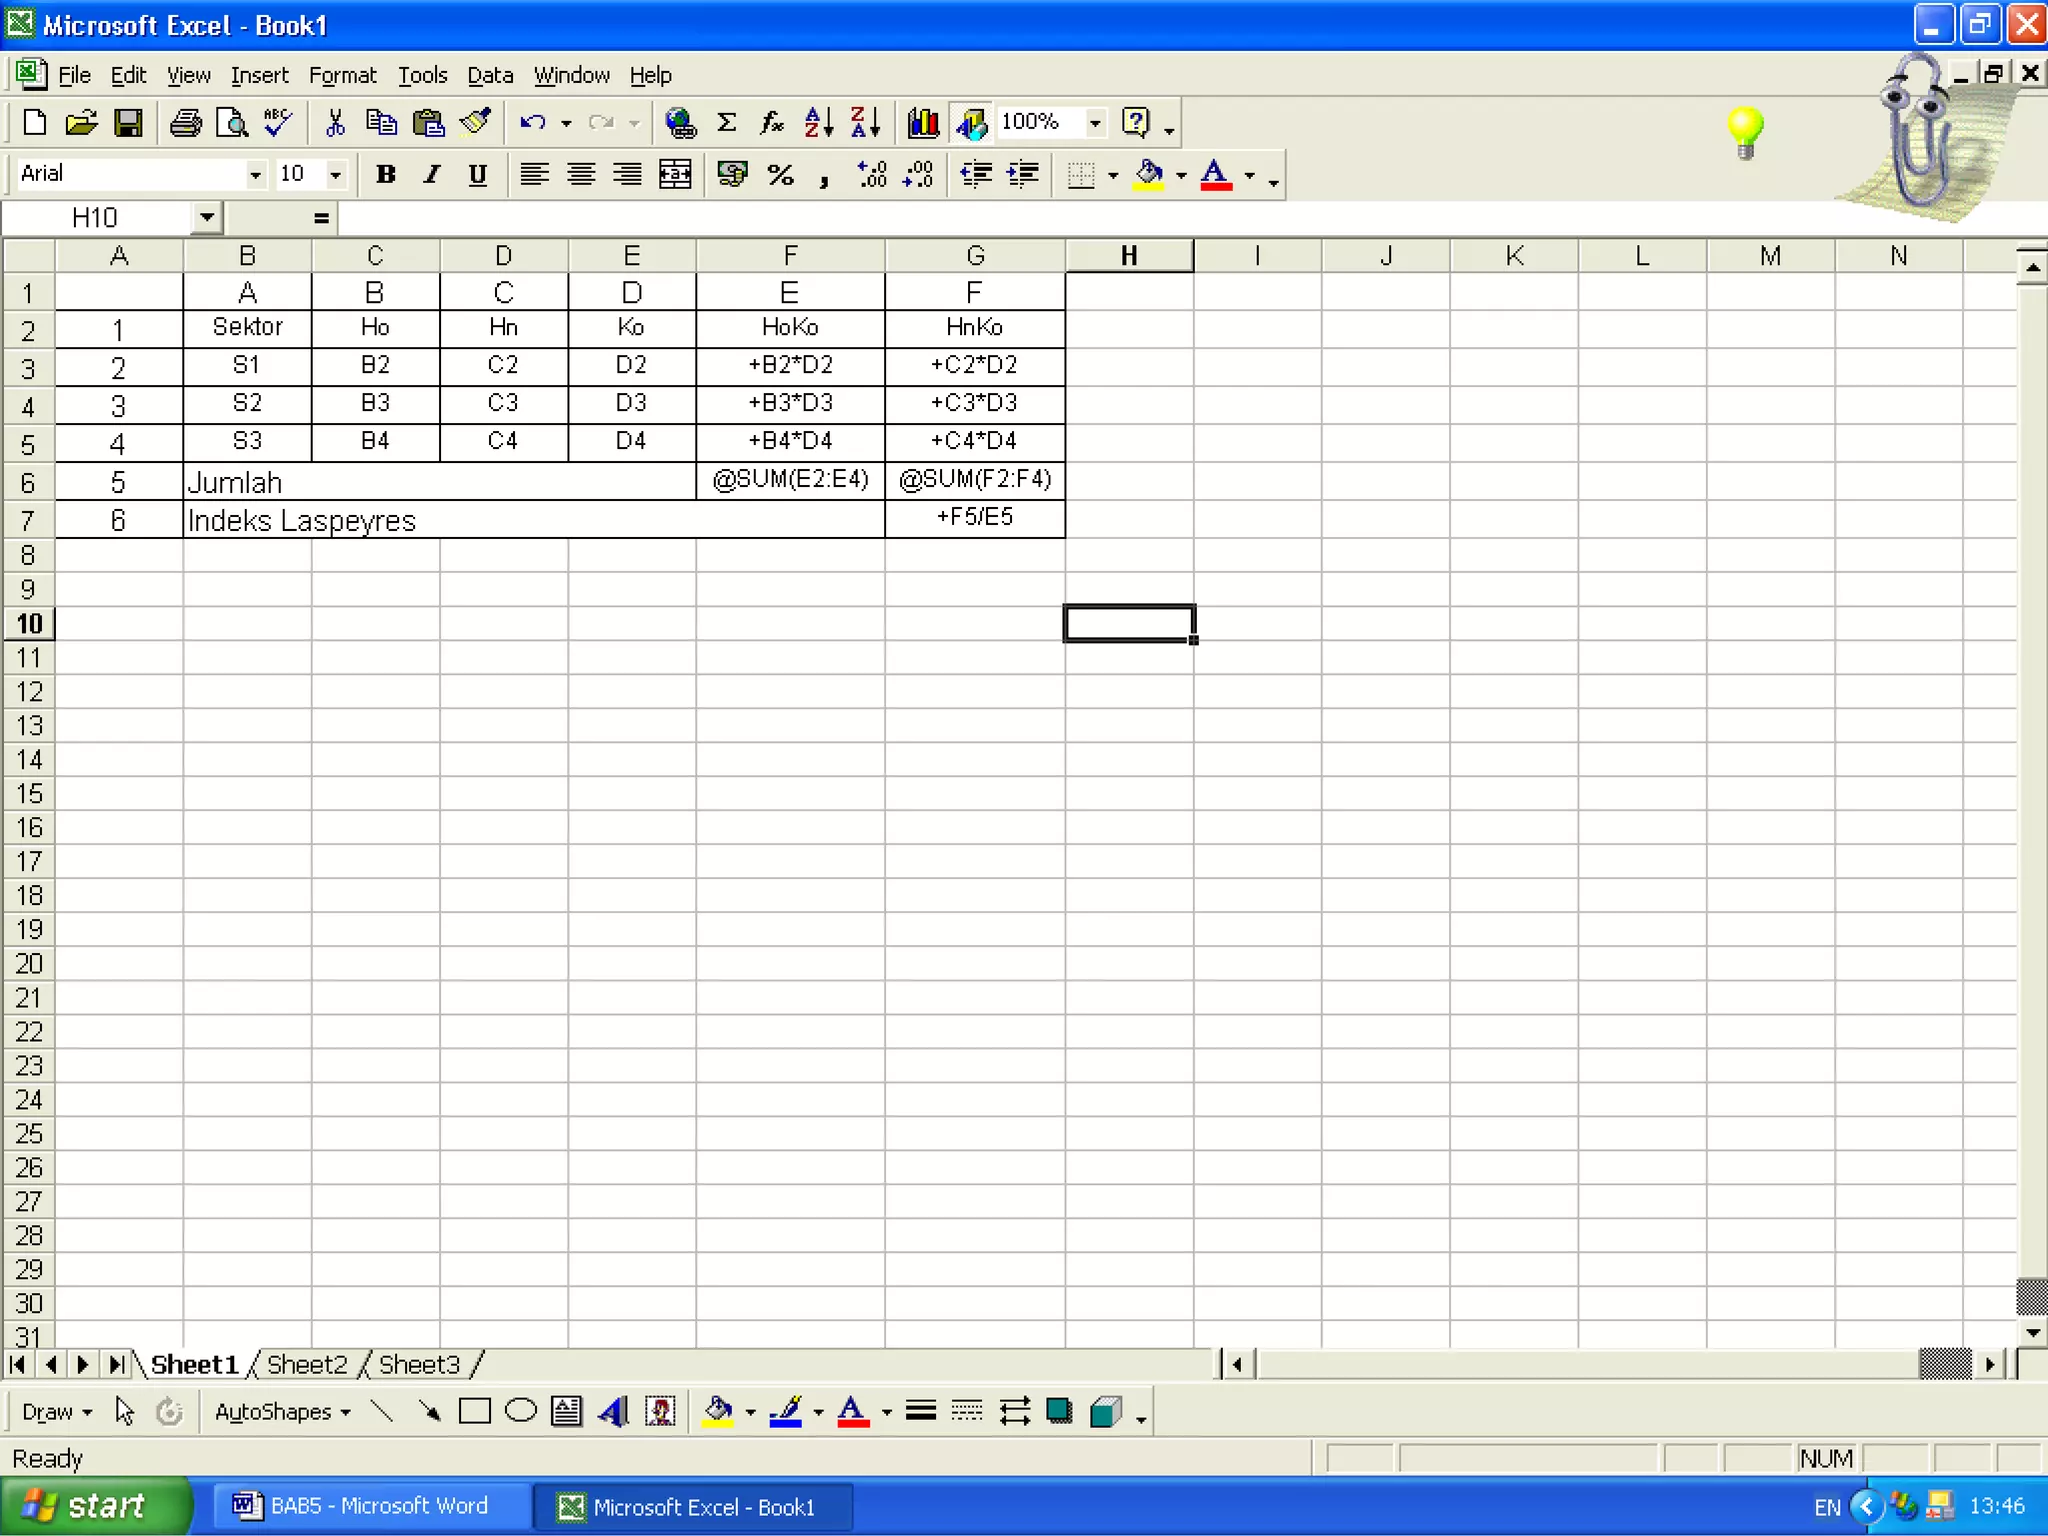This screenshot has height=1536, width=2048.
Task: Toggle Italic formatting
Action: click(x=431, y=175)
